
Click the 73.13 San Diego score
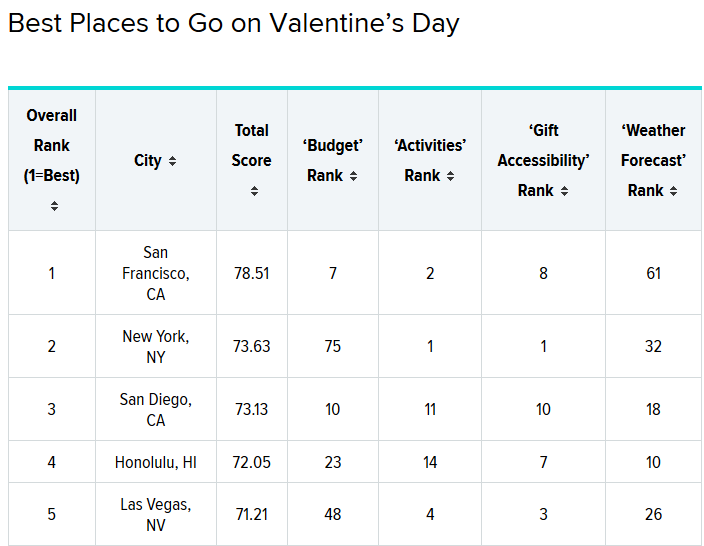point(252,409)
